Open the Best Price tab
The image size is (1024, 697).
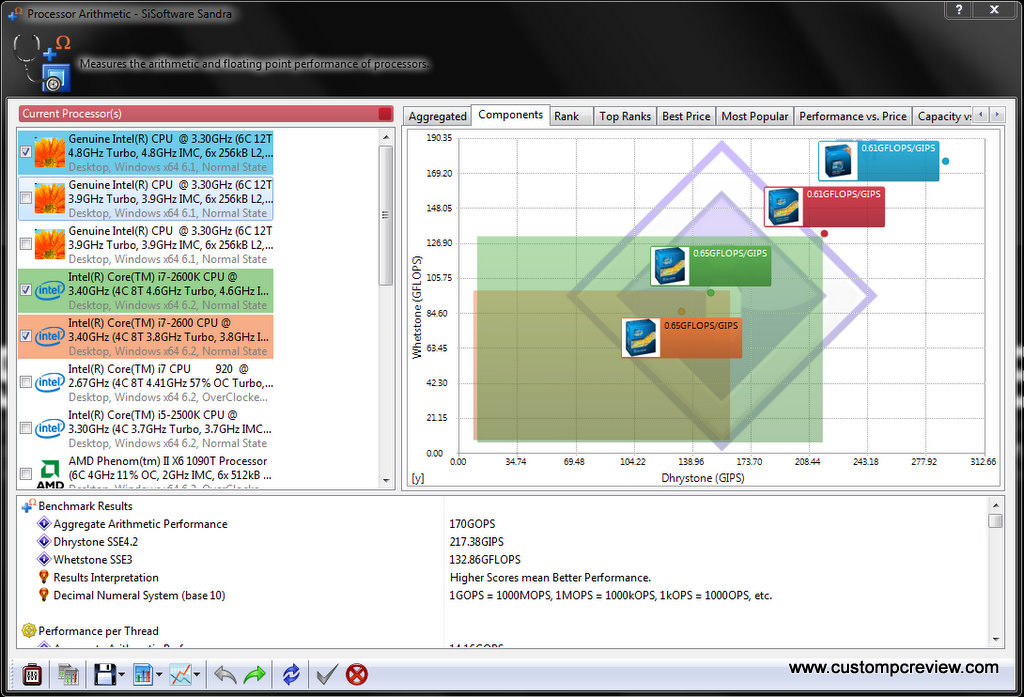[x=686, y=116]
